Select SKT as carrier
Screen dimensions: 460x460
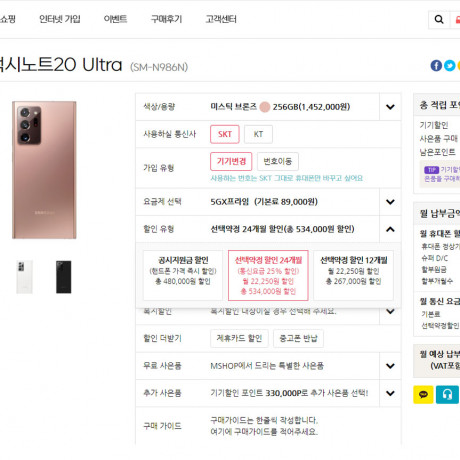[x=225, y=134]
